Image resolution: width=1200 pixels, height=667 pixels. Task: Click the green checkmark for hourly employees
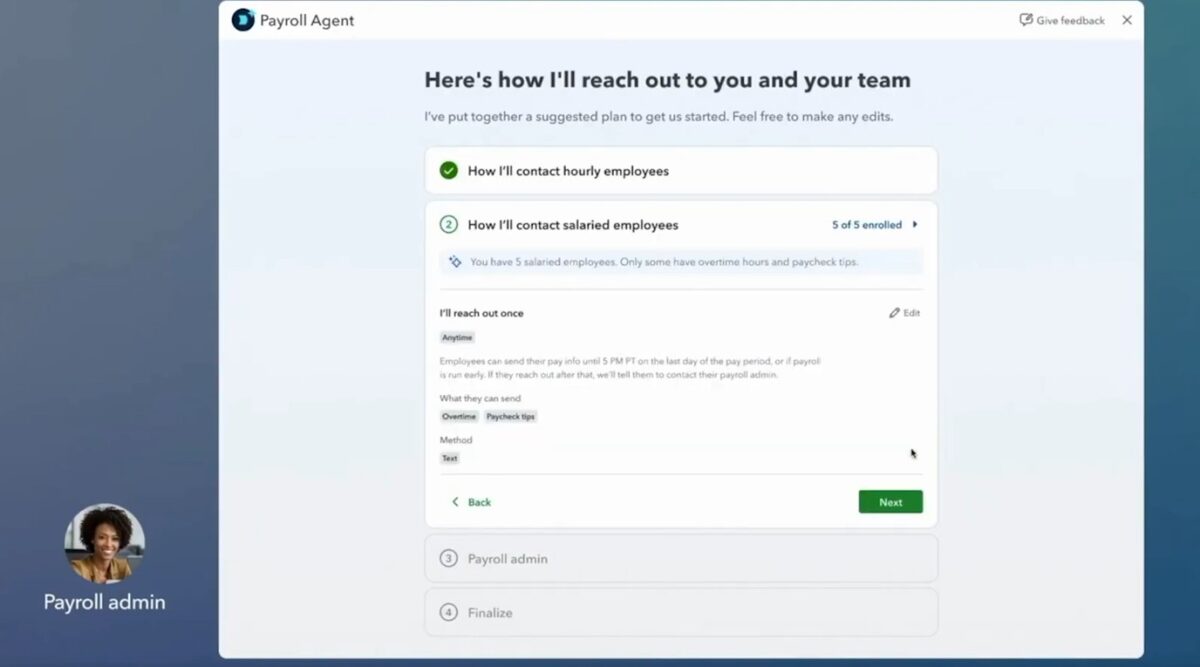[x=449, y=171]
